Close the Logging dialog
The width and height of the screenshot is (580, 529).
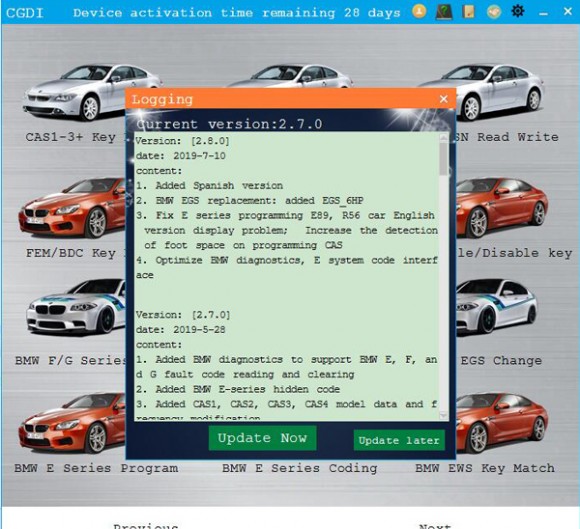coord(444,99)
